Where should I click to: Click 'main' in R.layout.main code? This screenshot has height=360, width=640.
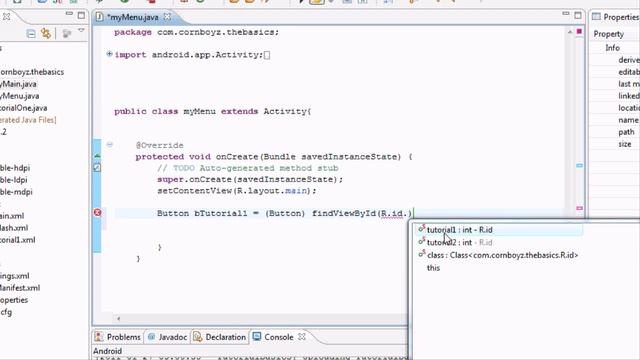tap(296, 191)
